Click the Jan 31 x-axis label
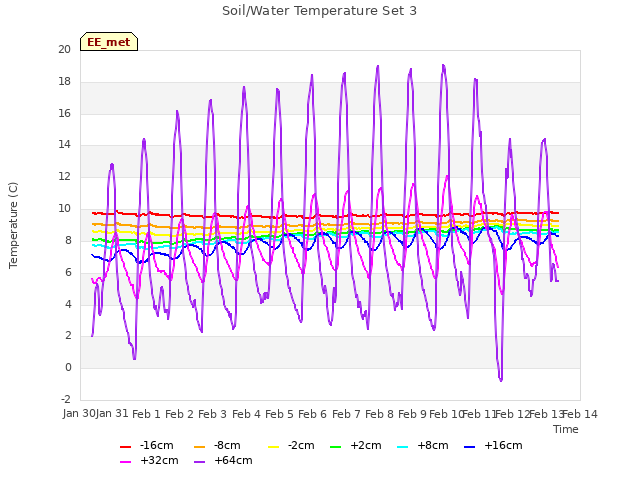Viewport: 640px width, 480px height. click(x=112, y=413)
